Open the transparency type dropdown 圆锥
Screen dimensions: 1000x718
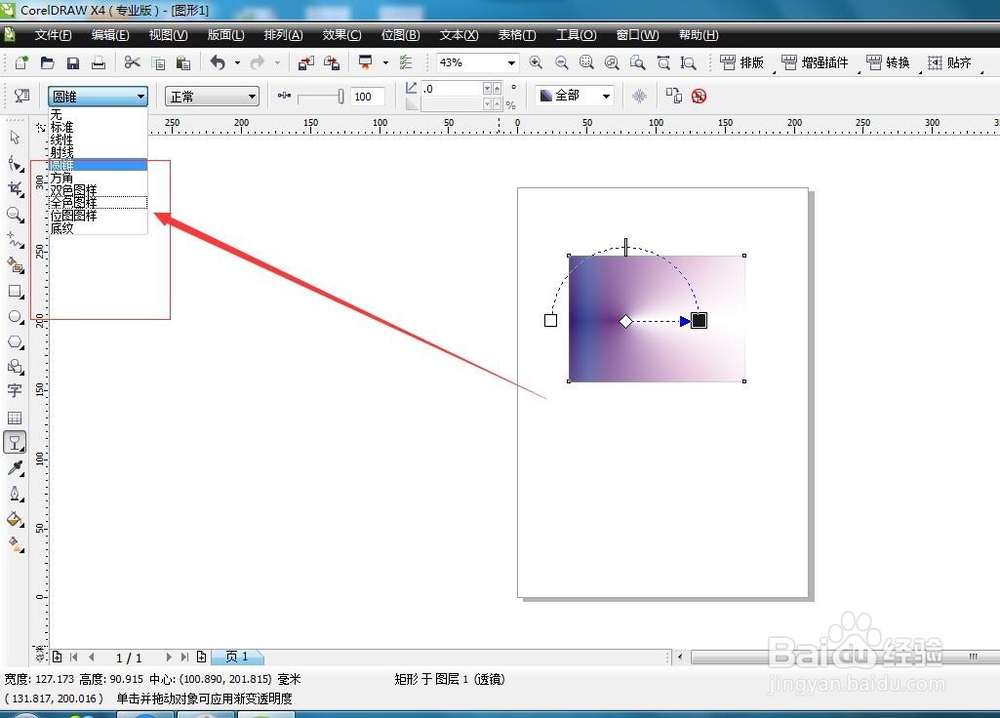click(x=98, y=96)
